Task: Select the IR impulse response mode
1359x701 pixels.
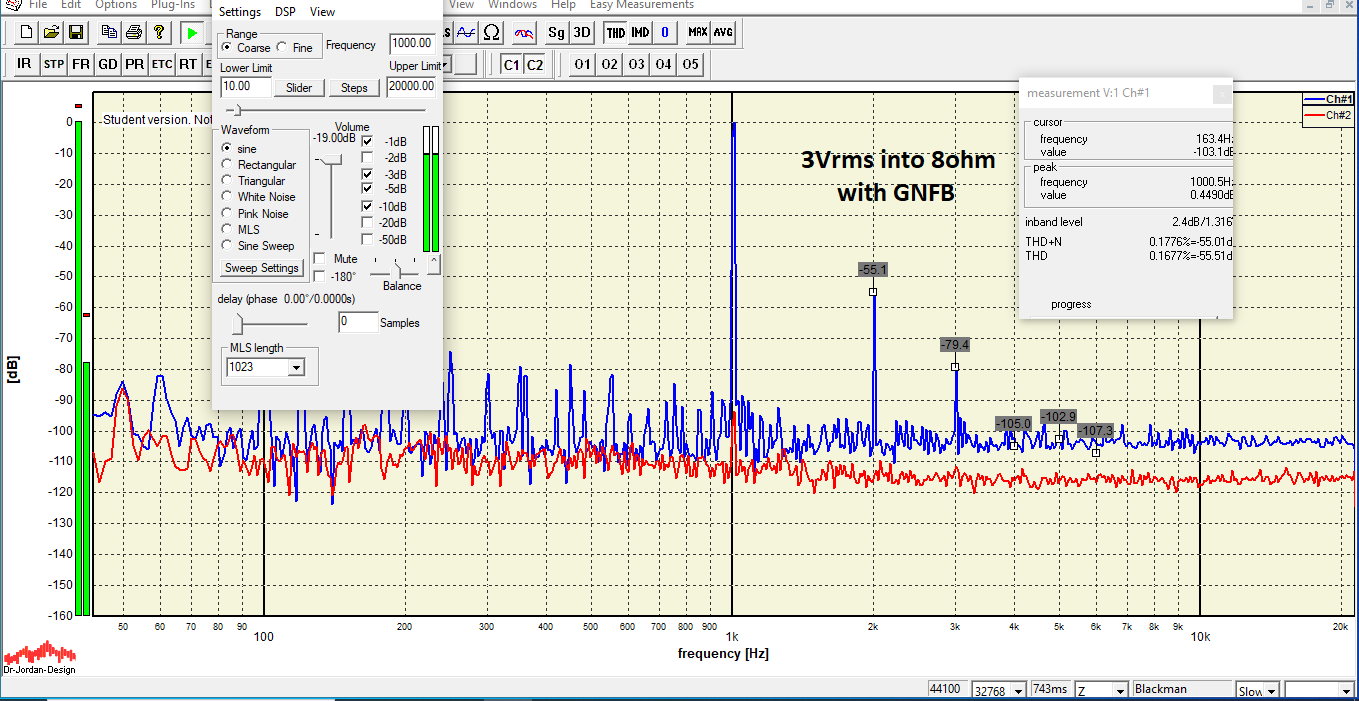Action: coord(25,64)
